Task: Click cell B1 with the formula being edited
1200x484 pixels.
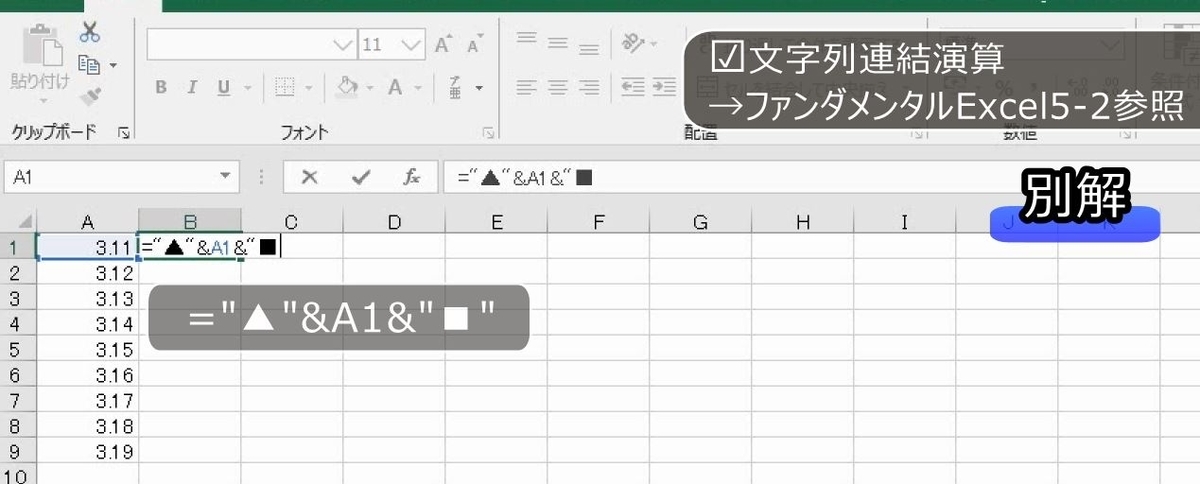Action: [x=190, y=247]
